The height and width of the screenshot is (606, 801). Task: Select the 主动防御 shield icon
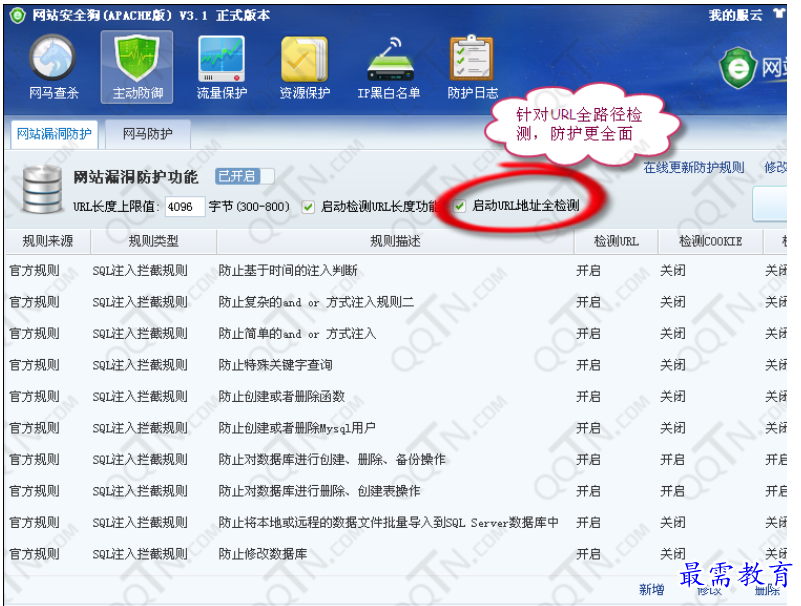(137, 67)
